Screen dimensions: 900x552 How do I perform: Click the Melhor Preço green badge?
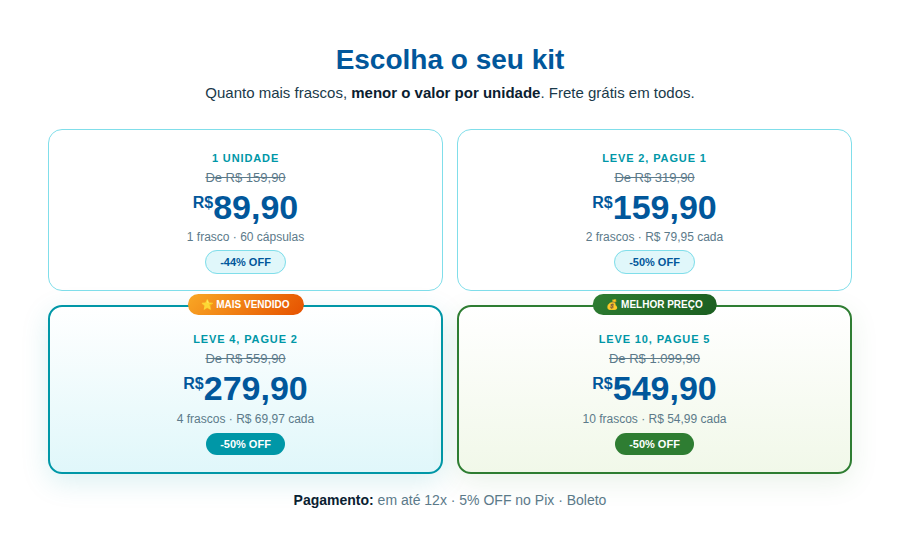tap(654, 305)
